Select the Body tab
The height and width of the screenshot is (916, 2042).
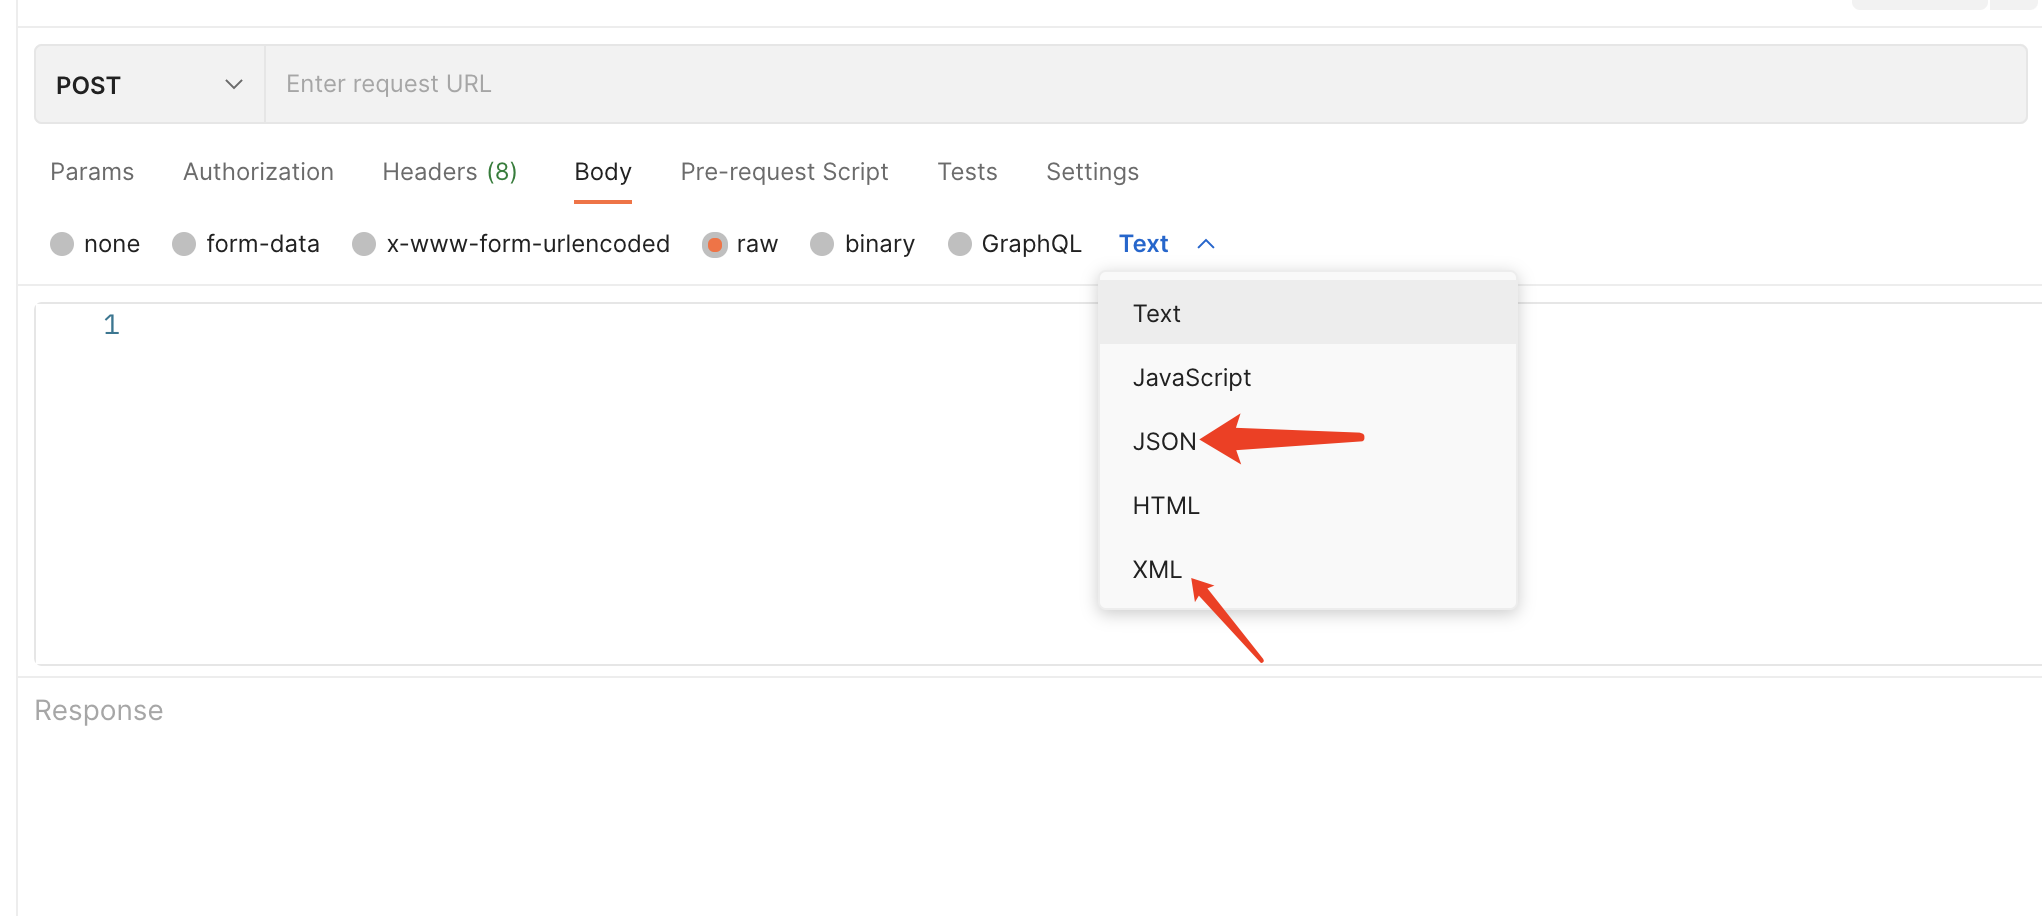pyautogui.click(x=603, y=172)
